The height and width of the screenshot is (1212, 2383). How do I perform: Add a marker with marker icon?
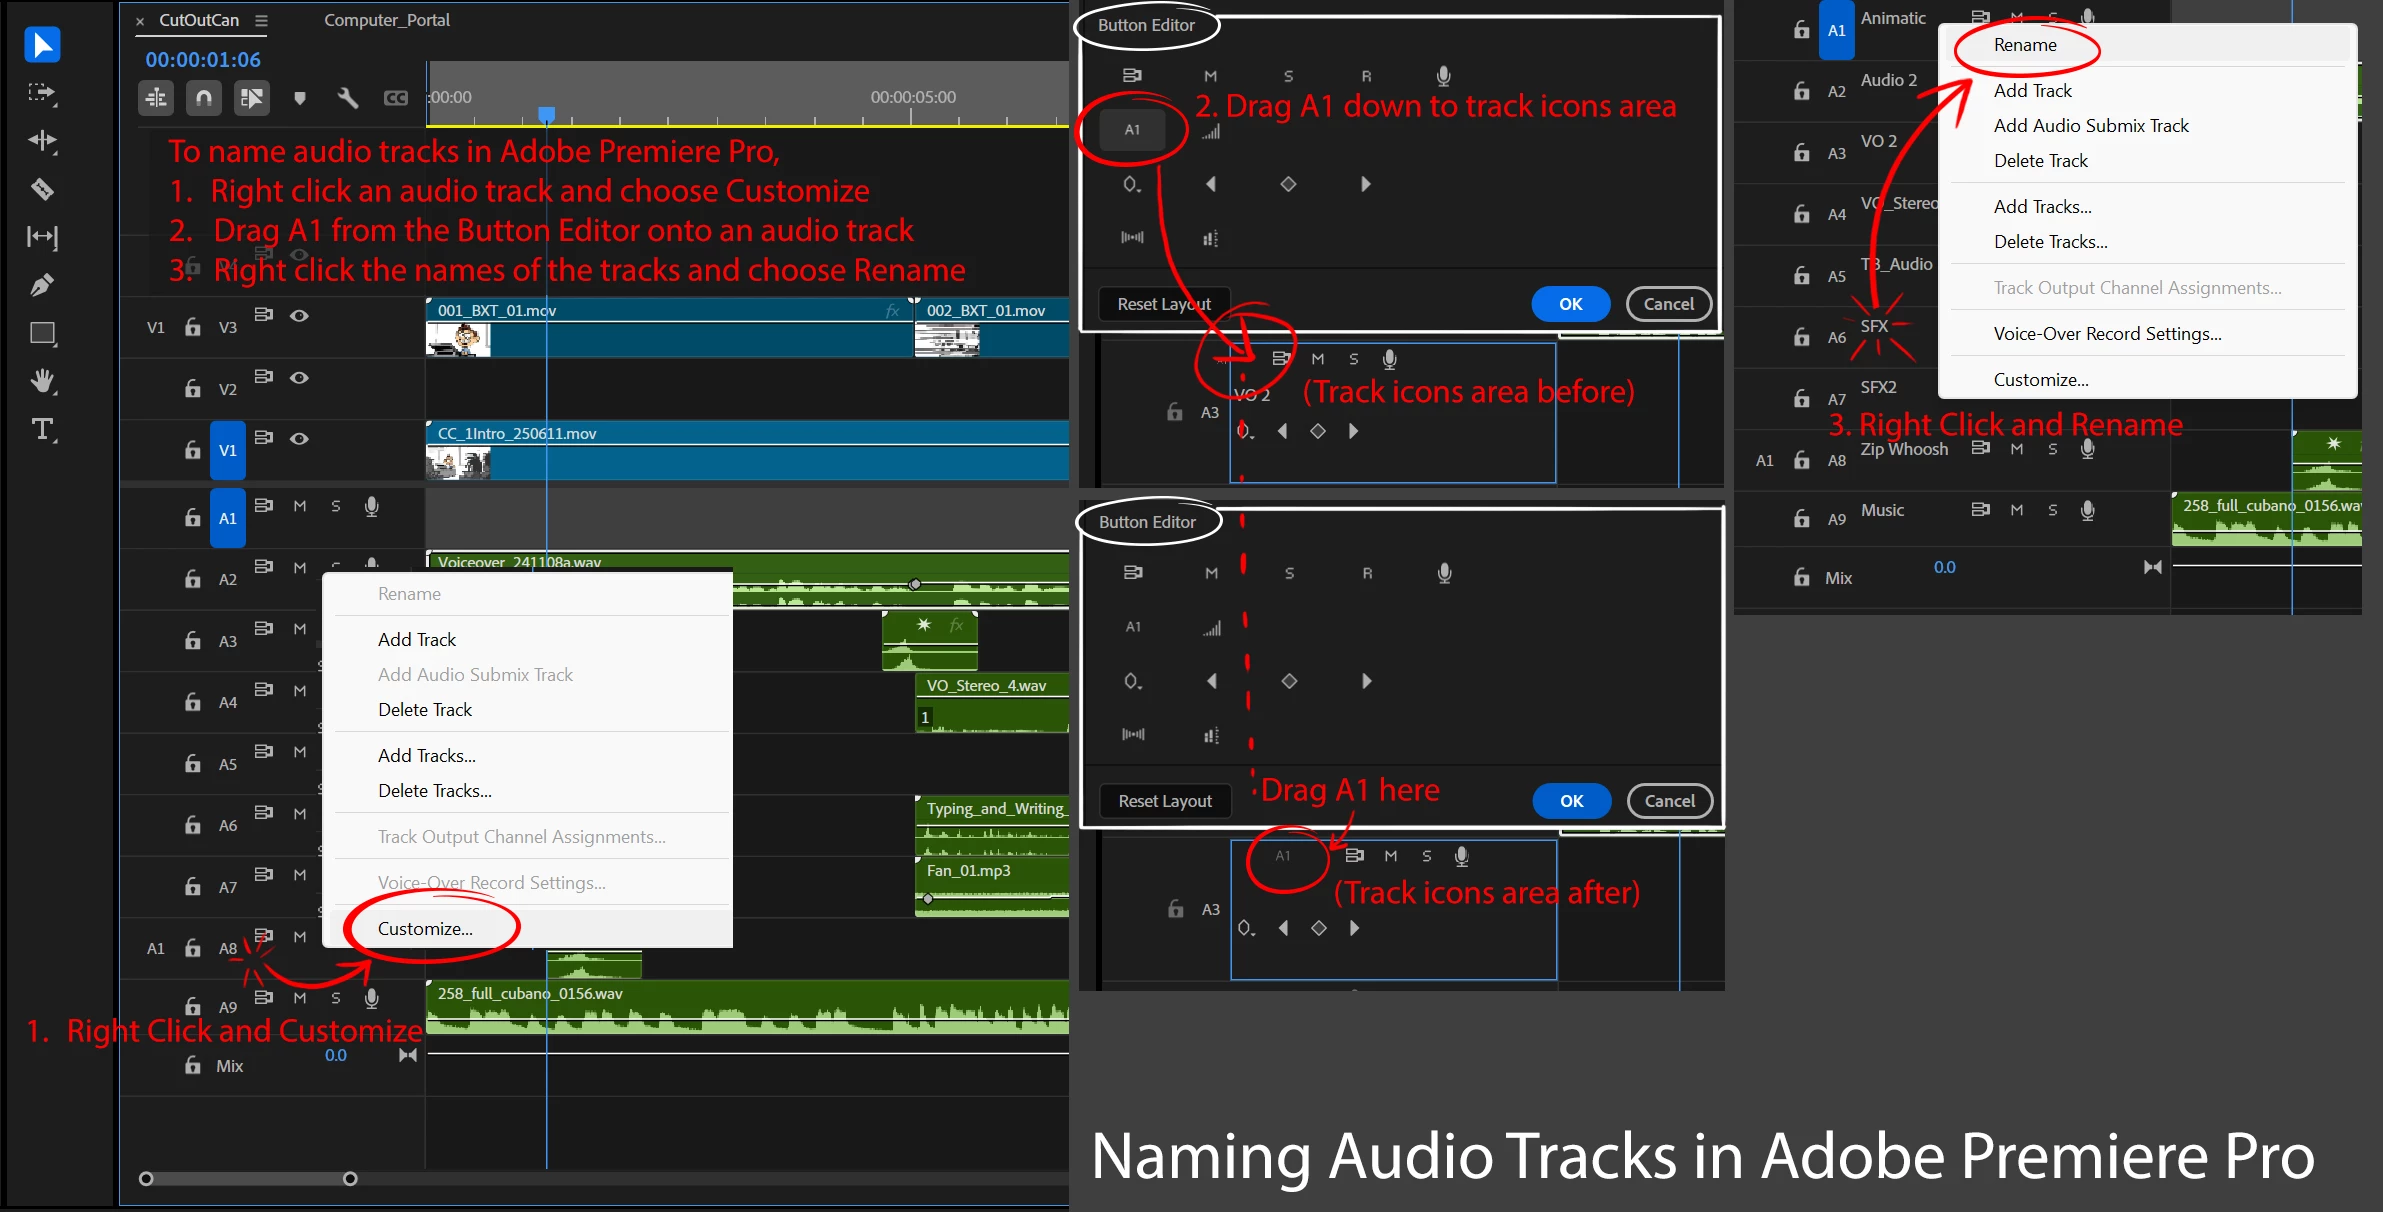(300, 98)
